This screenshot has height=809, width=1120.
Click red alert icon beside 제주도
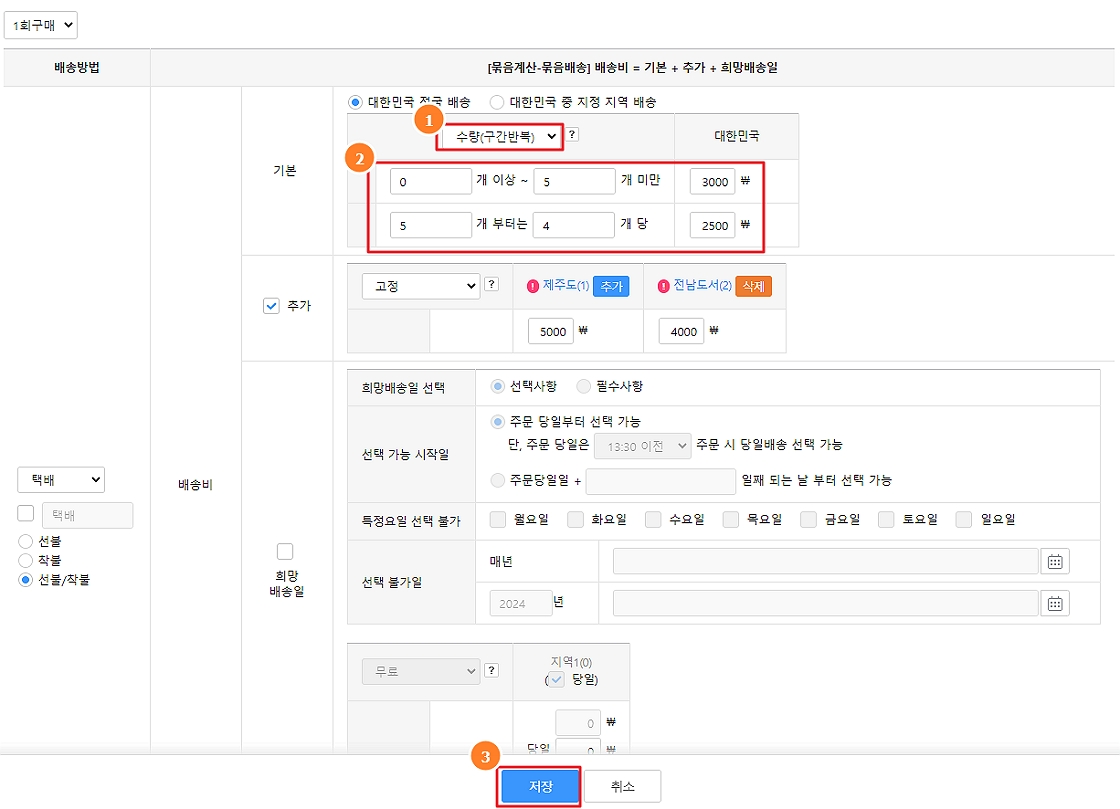533,286
